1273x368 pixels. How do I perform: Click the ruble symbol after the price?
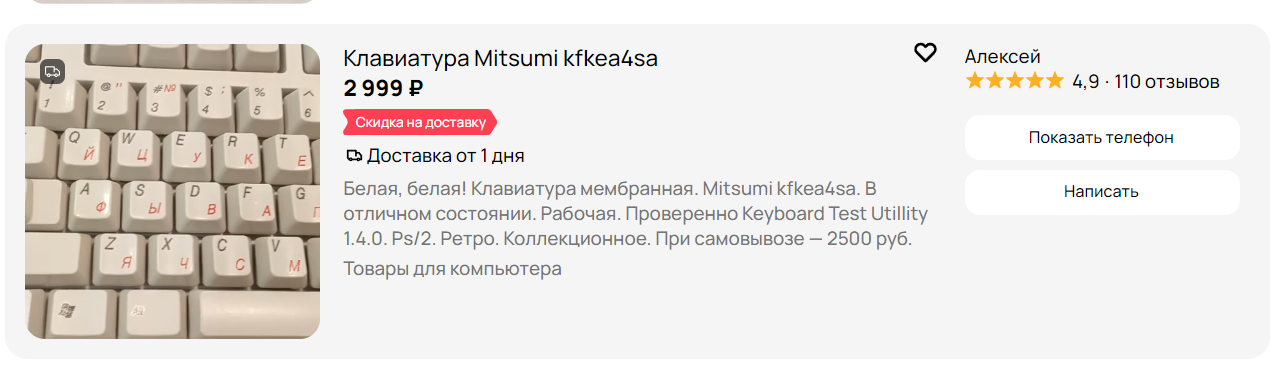click(416, 88)
